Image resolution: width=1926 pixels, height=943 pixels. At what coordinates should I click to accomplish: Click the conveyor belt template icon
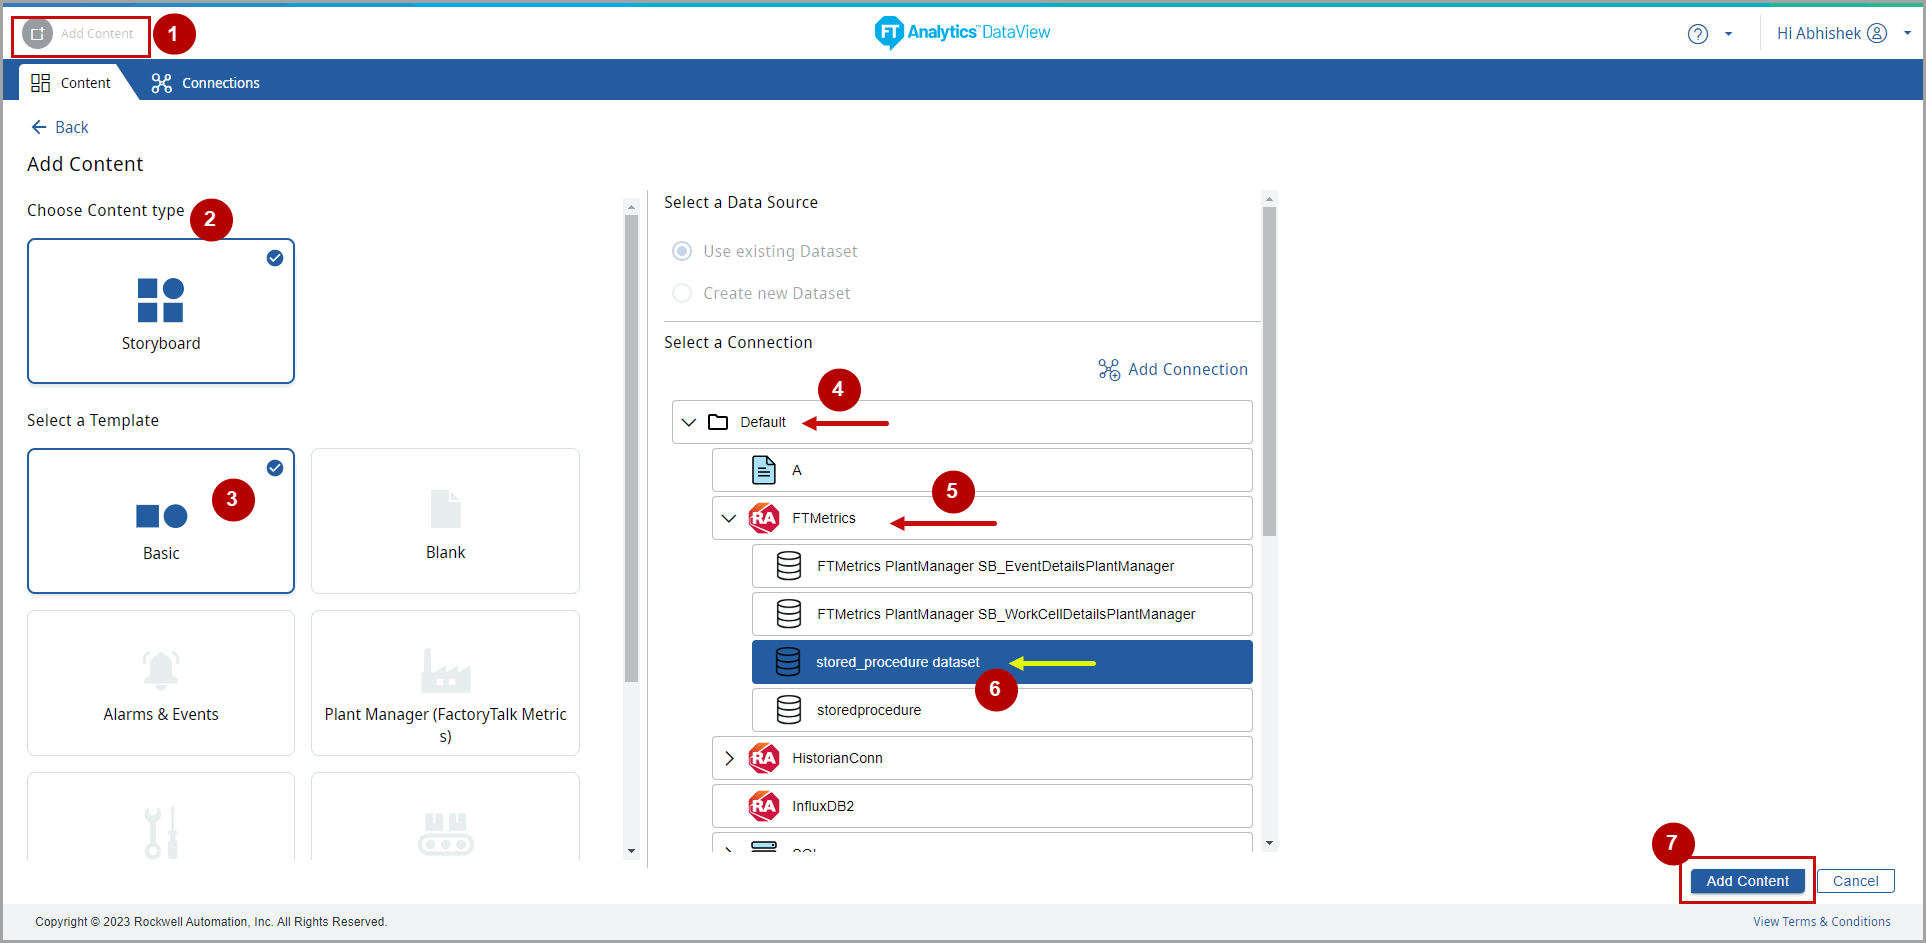(x=445, y=834)
